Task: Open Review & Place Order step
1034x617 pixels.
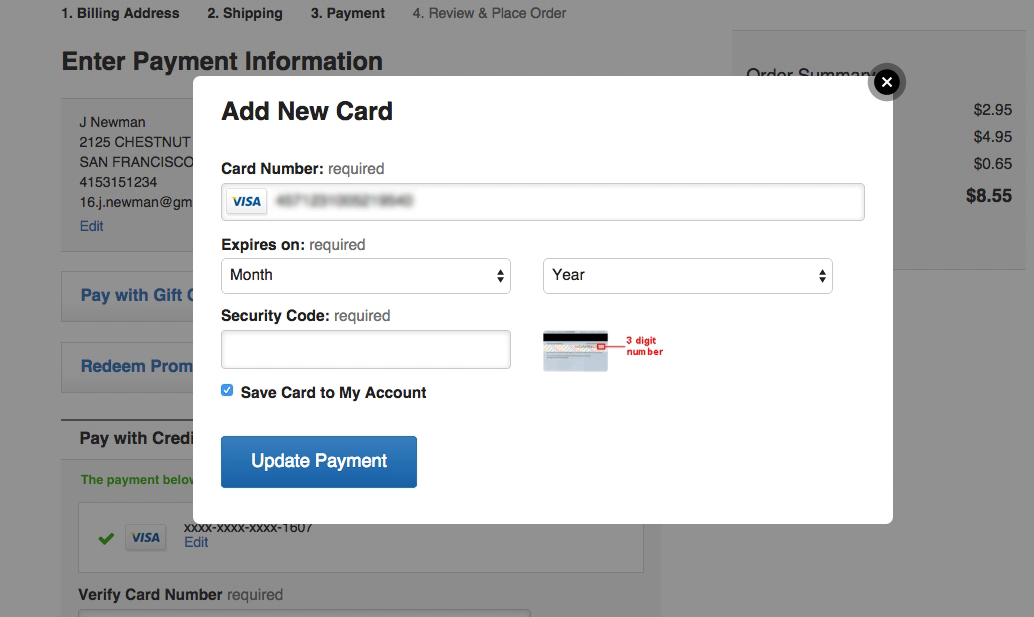Action: (x=489, y=14)
